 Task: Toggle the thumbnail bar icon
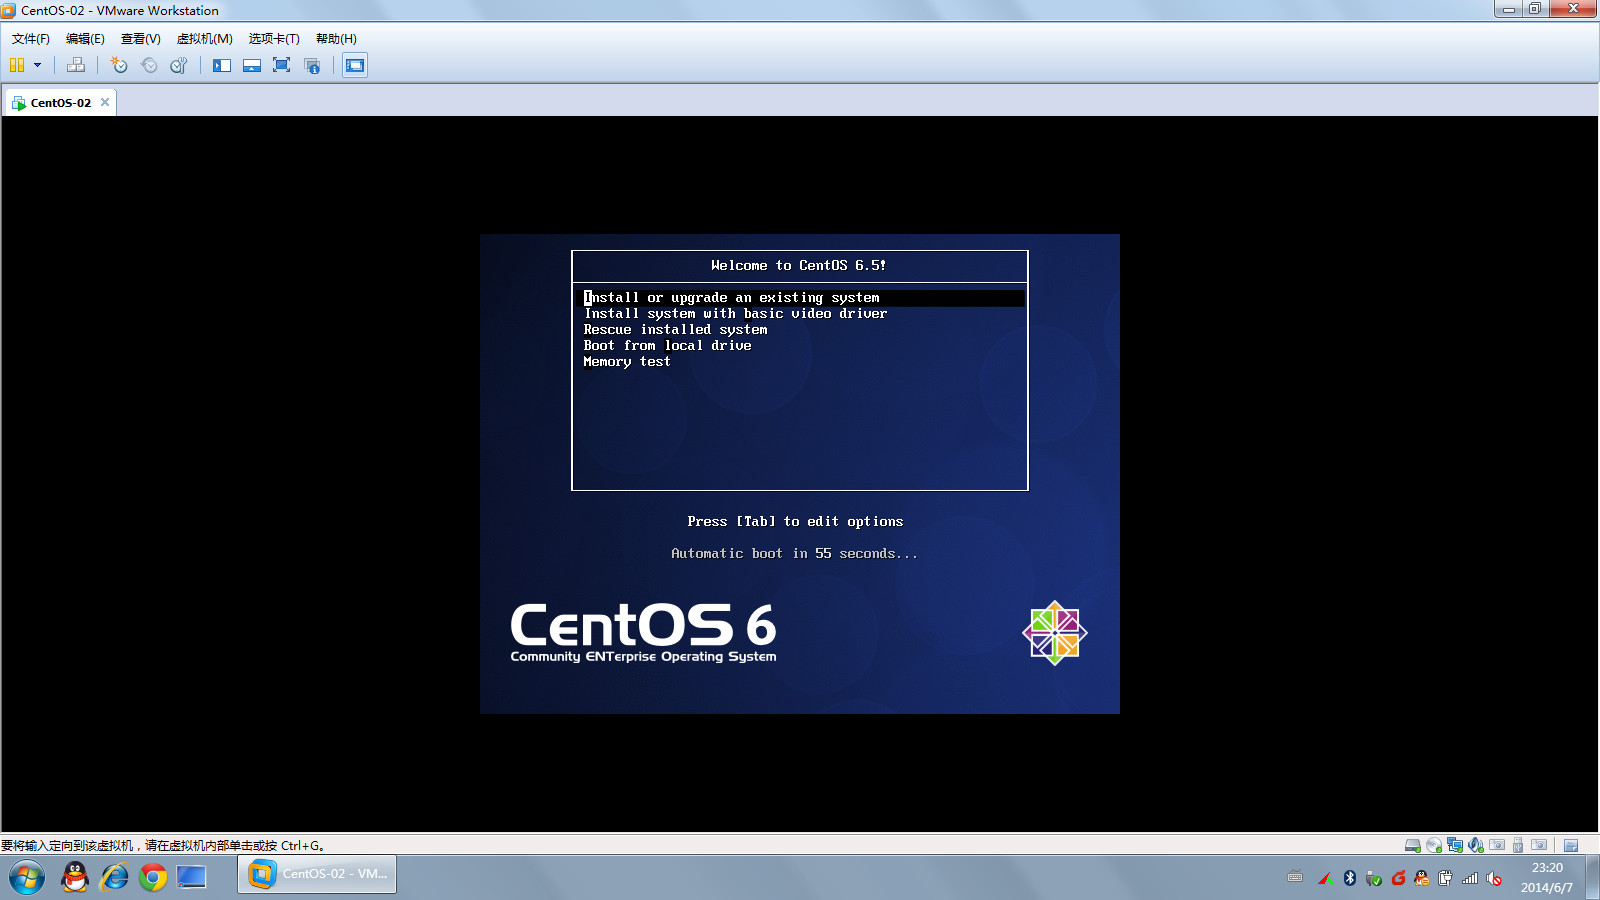coord(252,65)
